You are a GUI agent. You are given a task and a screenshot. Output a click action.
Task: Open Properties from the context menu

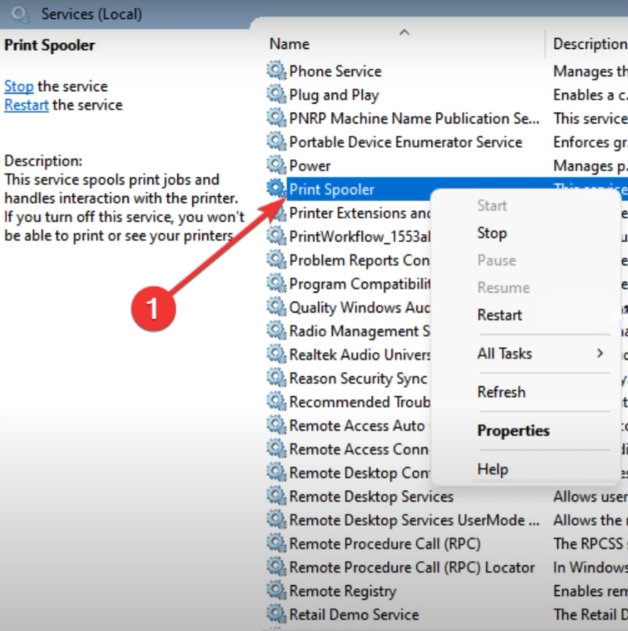513,431
